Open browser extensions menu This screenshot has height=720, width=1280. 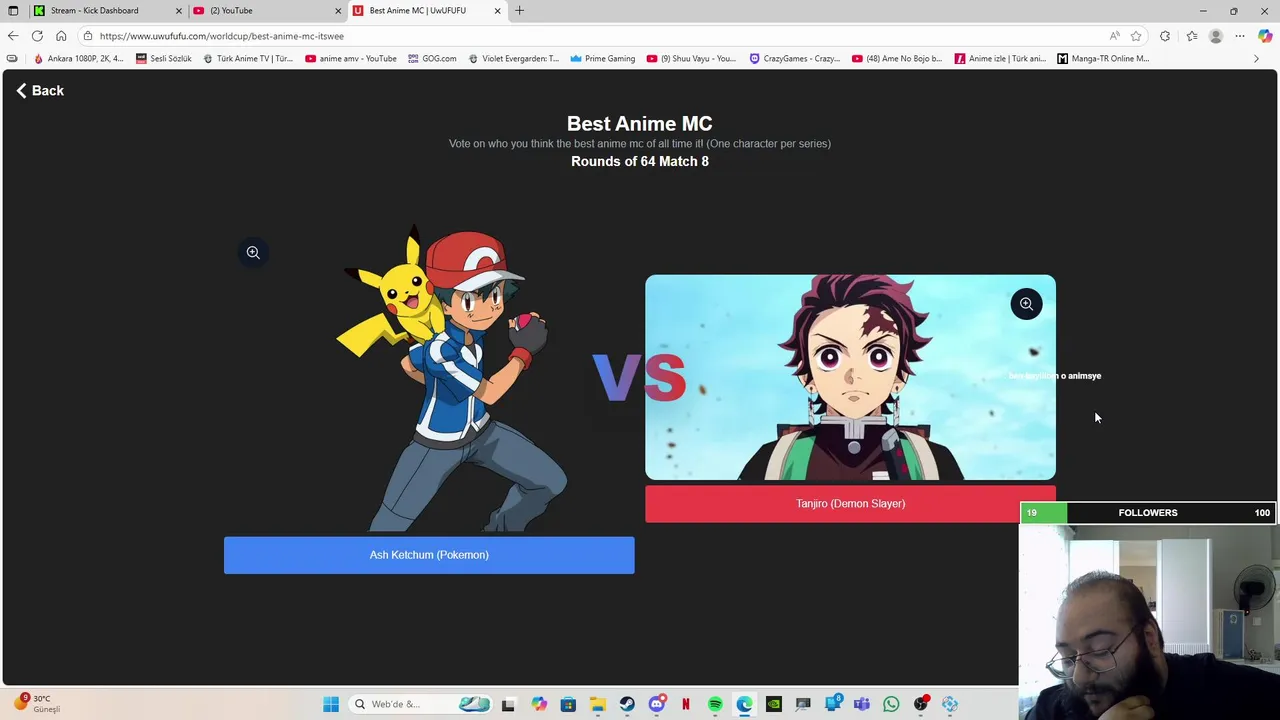[x=1165, y=36]
